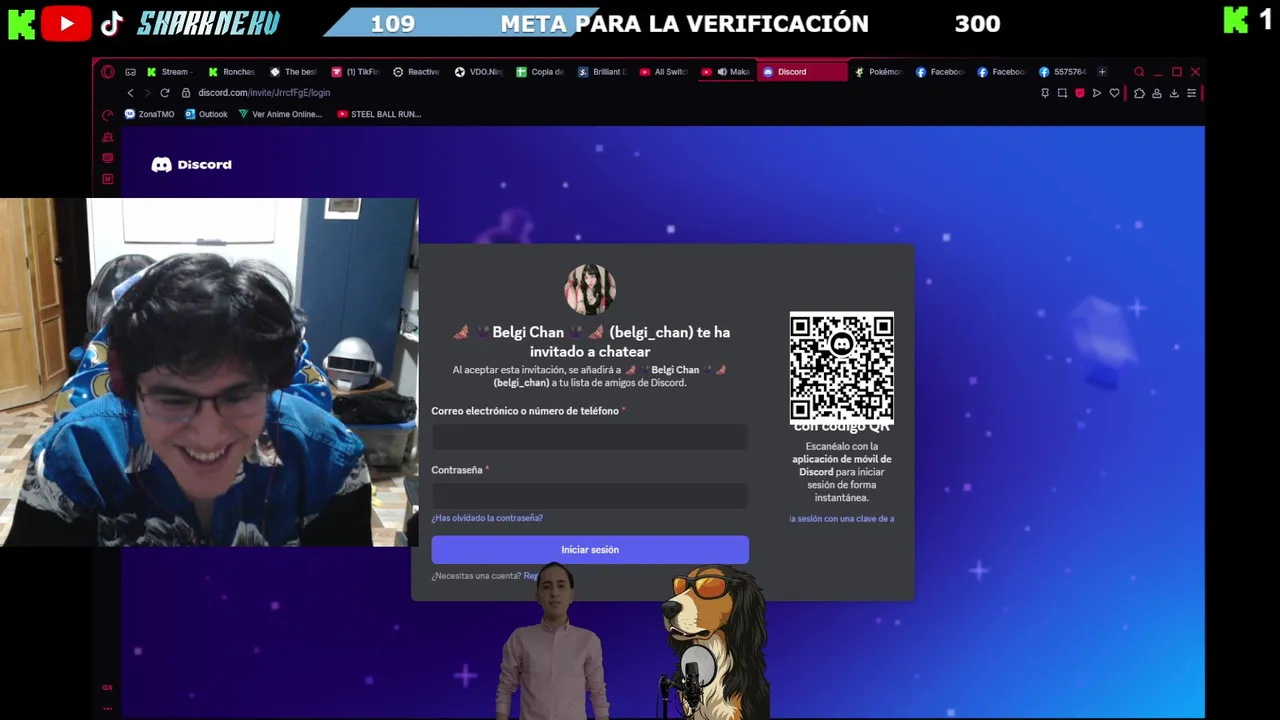1280x720 pixels.
Task: Click the TikTok logo in stream overlay
Action: tap(112, 23)
